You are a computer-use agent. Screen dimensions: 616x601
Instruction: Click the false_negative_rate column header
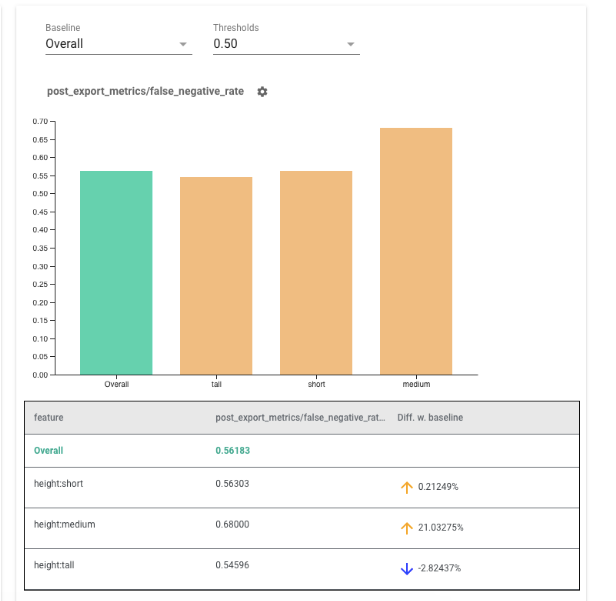tap(300, 418)
